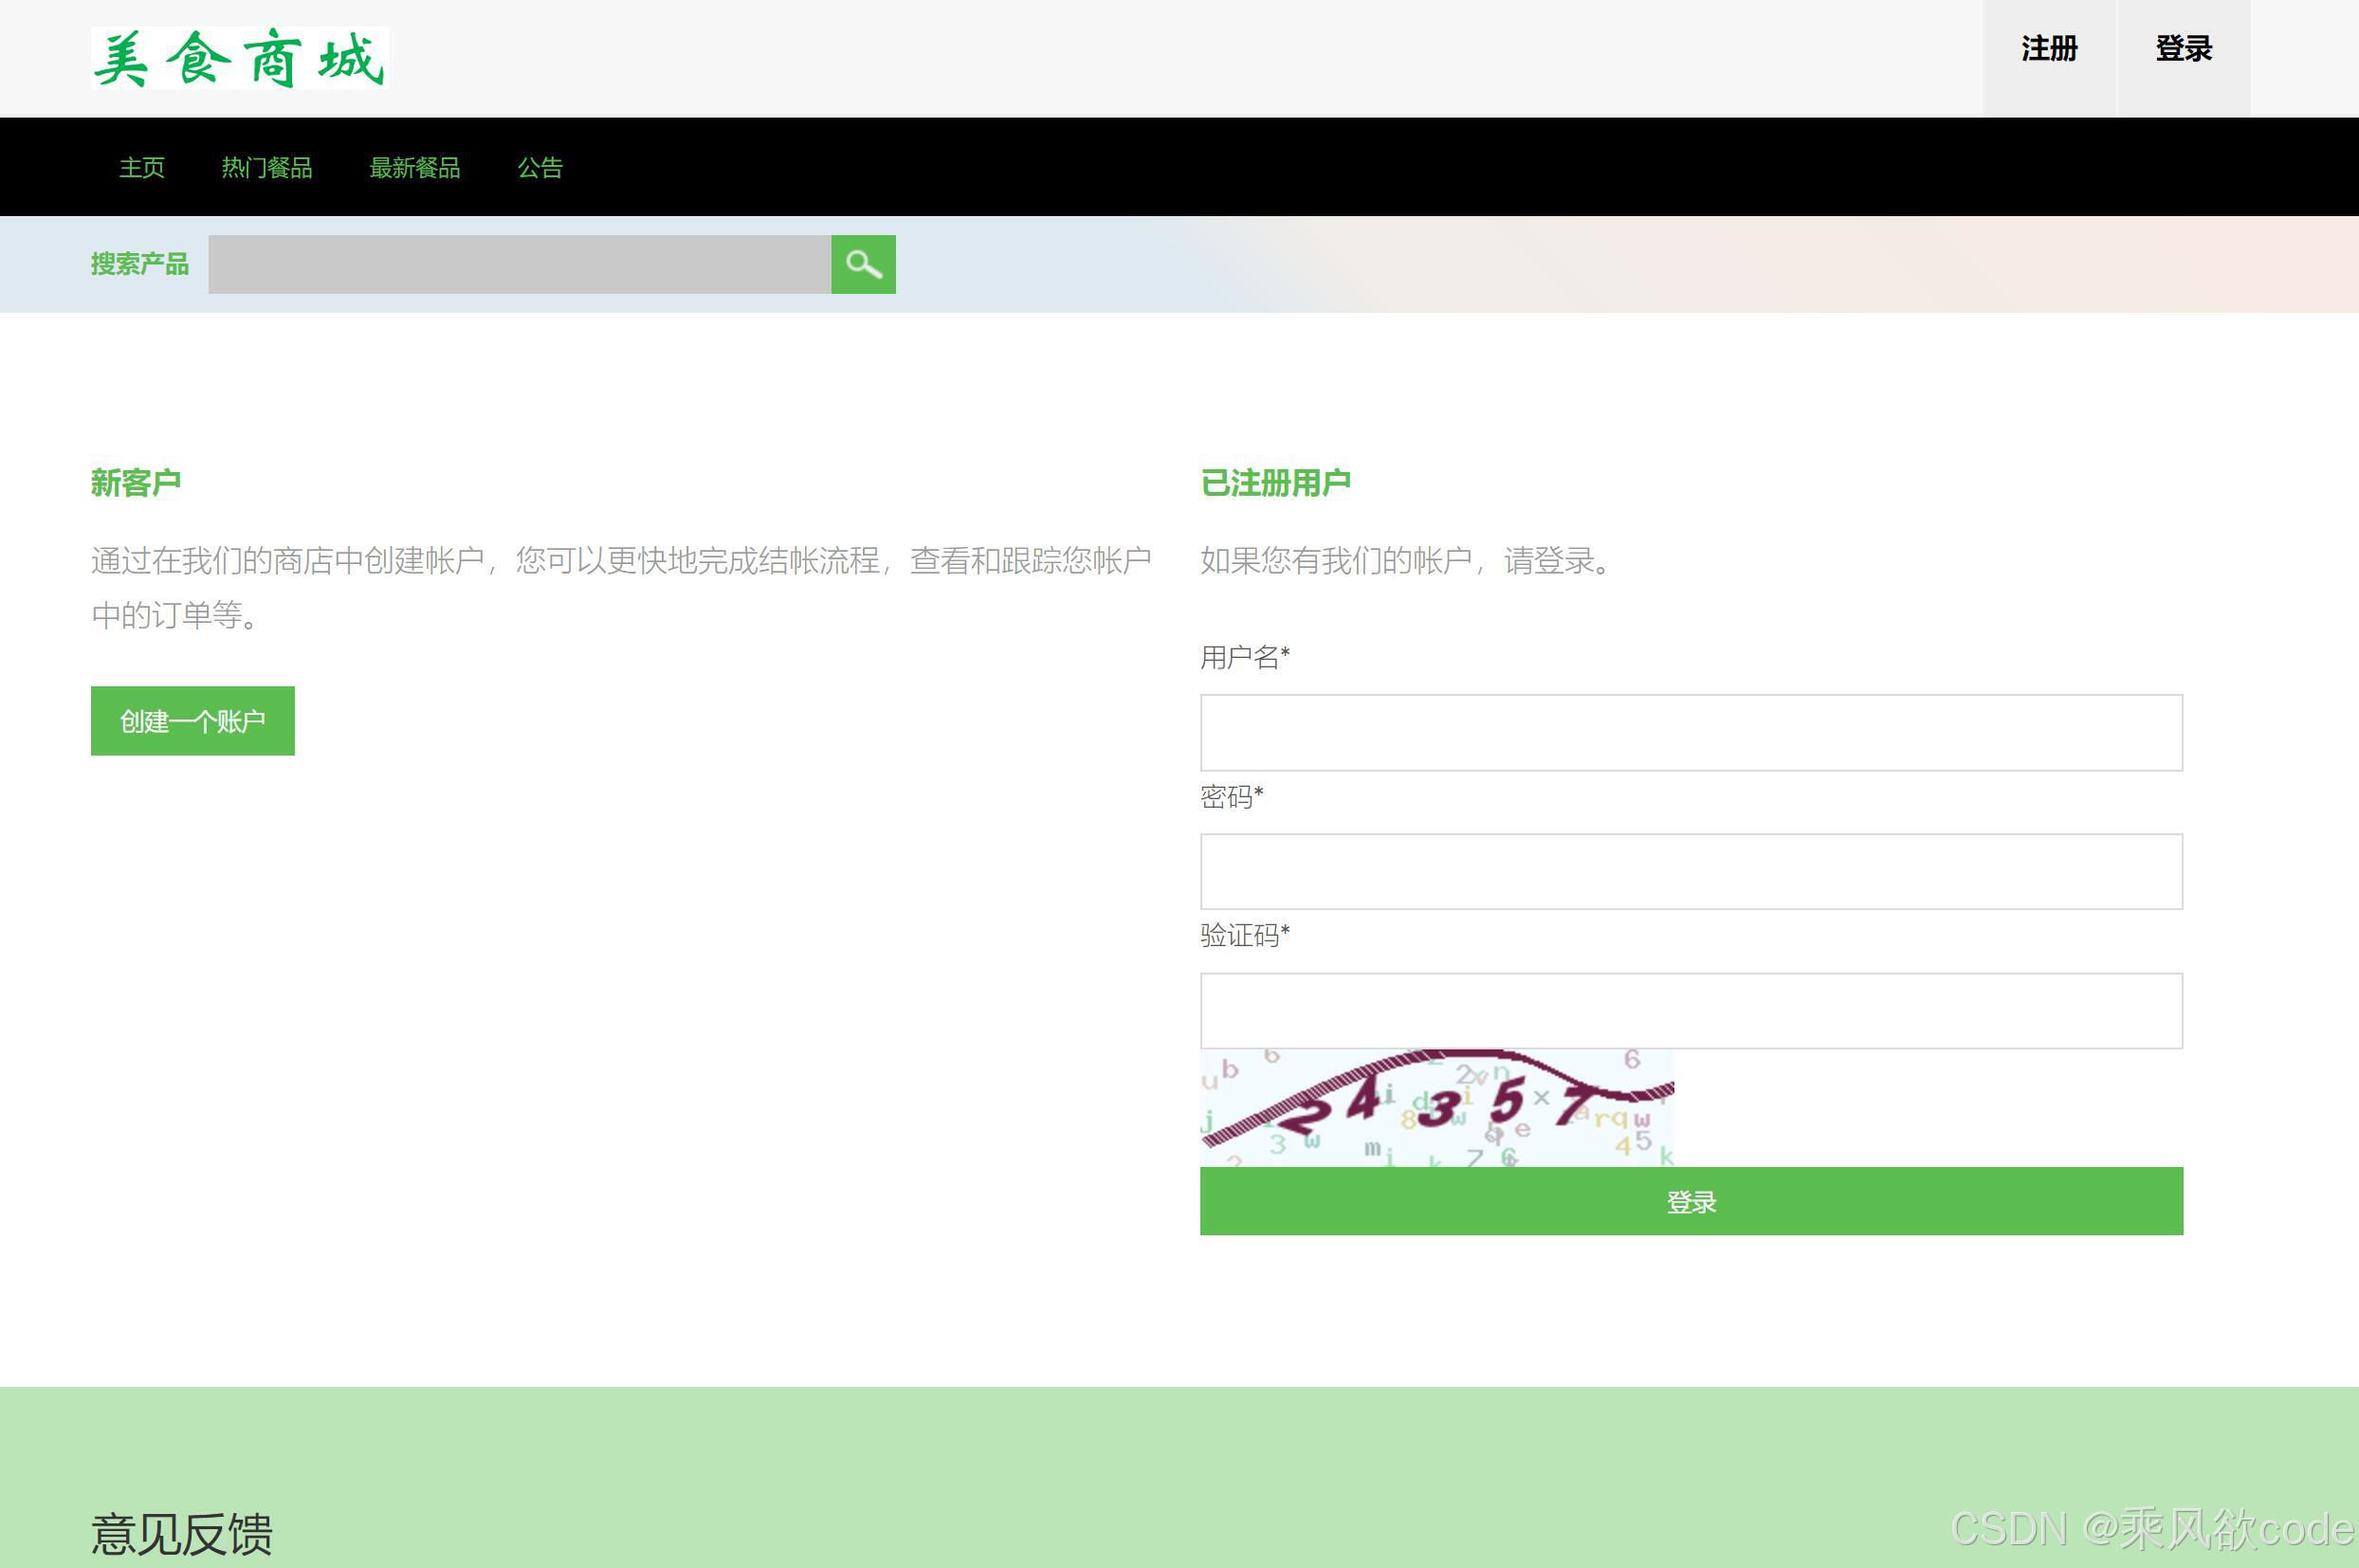2359x1568 pixels.
Task: Open the 公告 navigation item
Action: point(540,167)
